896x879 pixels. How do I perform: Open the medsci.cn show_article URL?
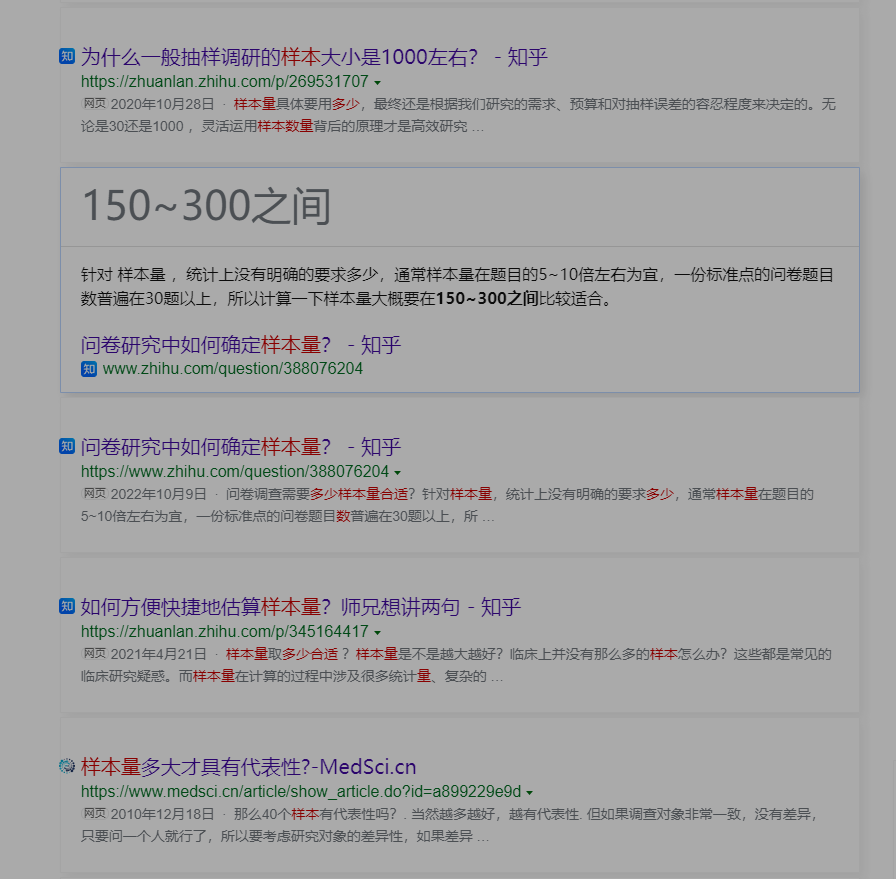[x=301, y=792]
